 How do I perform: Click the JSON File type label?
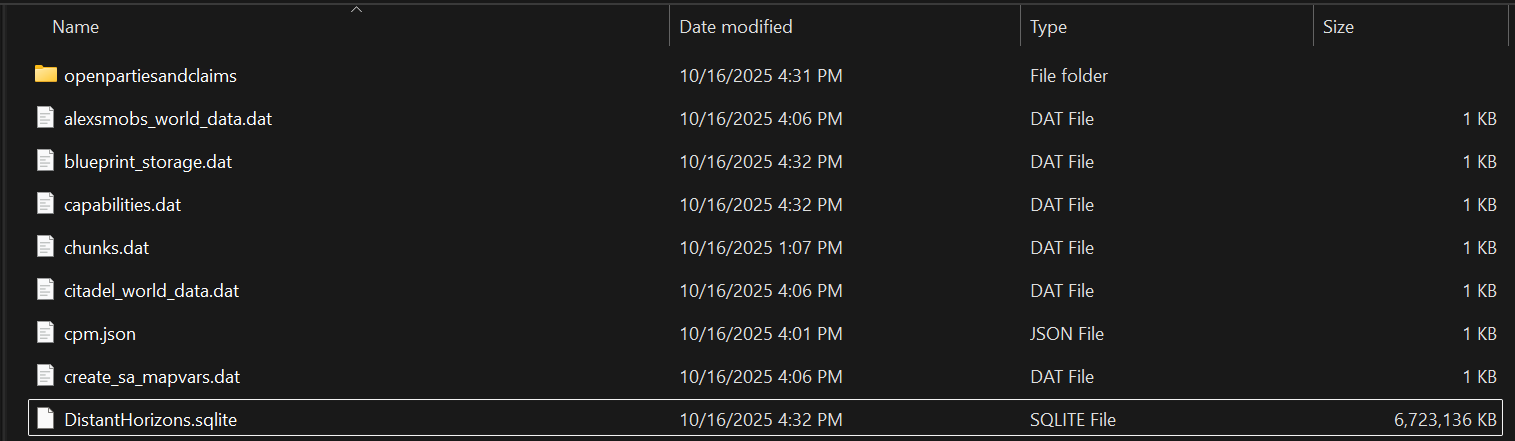(x=1067, y=333)
